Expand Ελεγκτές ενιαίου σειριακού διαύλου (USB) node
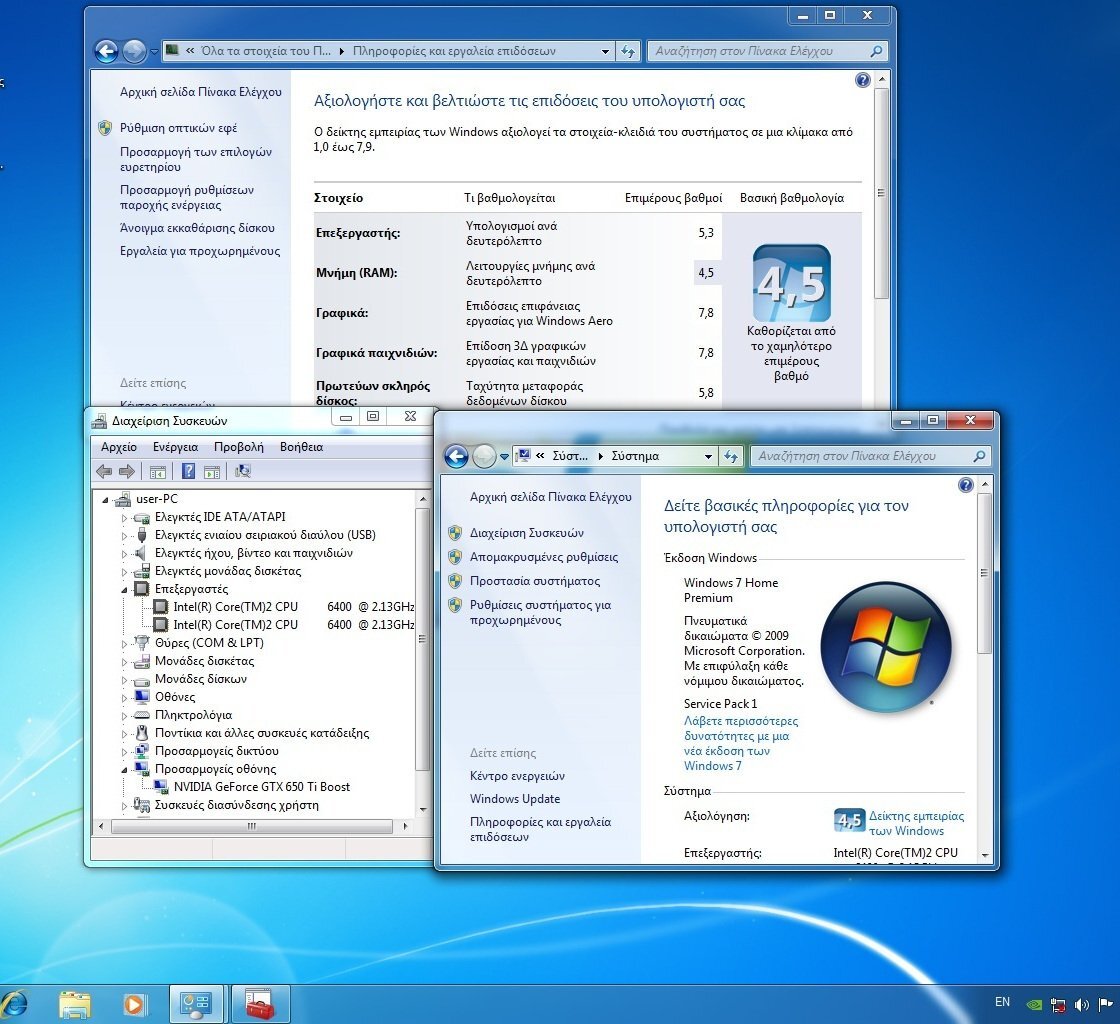The width and height of the screenshot is (1120, 1024). 124,536
